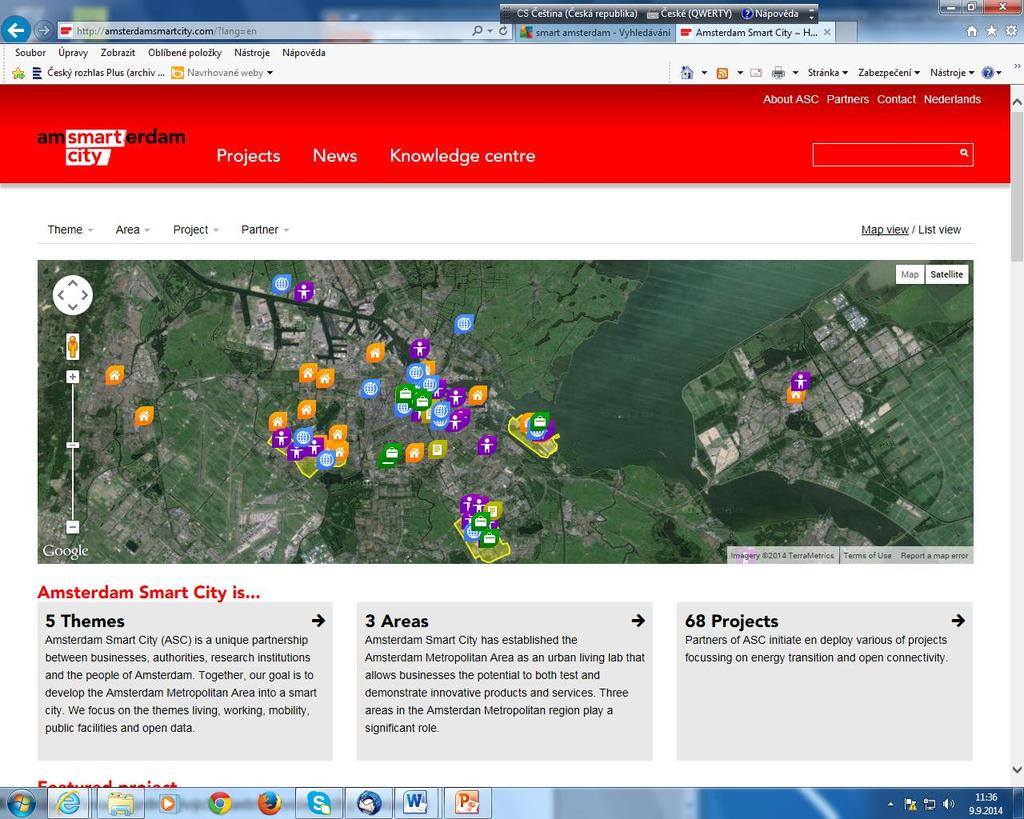The height and width of the screenshot is (819, 1024).
Task: Click the arrow on the 5 Themes card
Action: tap(318, 620)
